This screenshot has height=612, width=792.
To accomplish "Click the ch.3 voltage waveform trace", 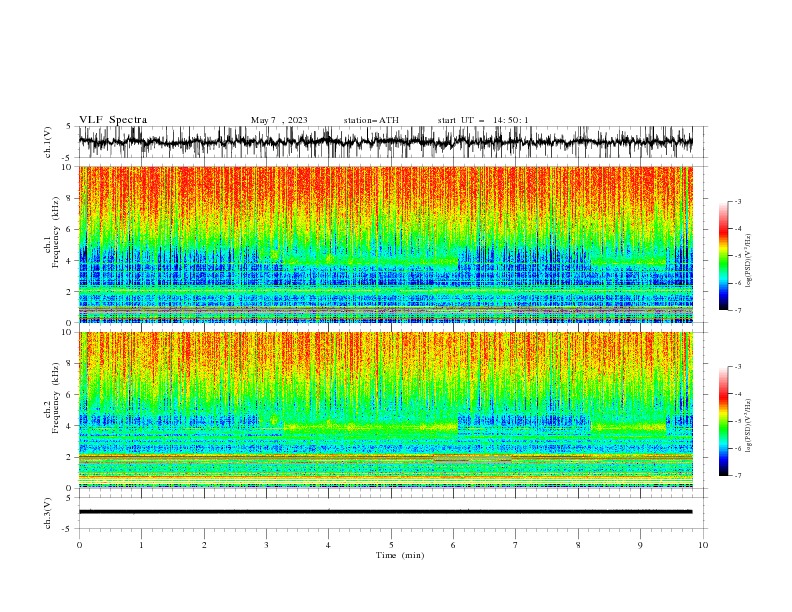I will pyautogui.click(x=386, y=512).
